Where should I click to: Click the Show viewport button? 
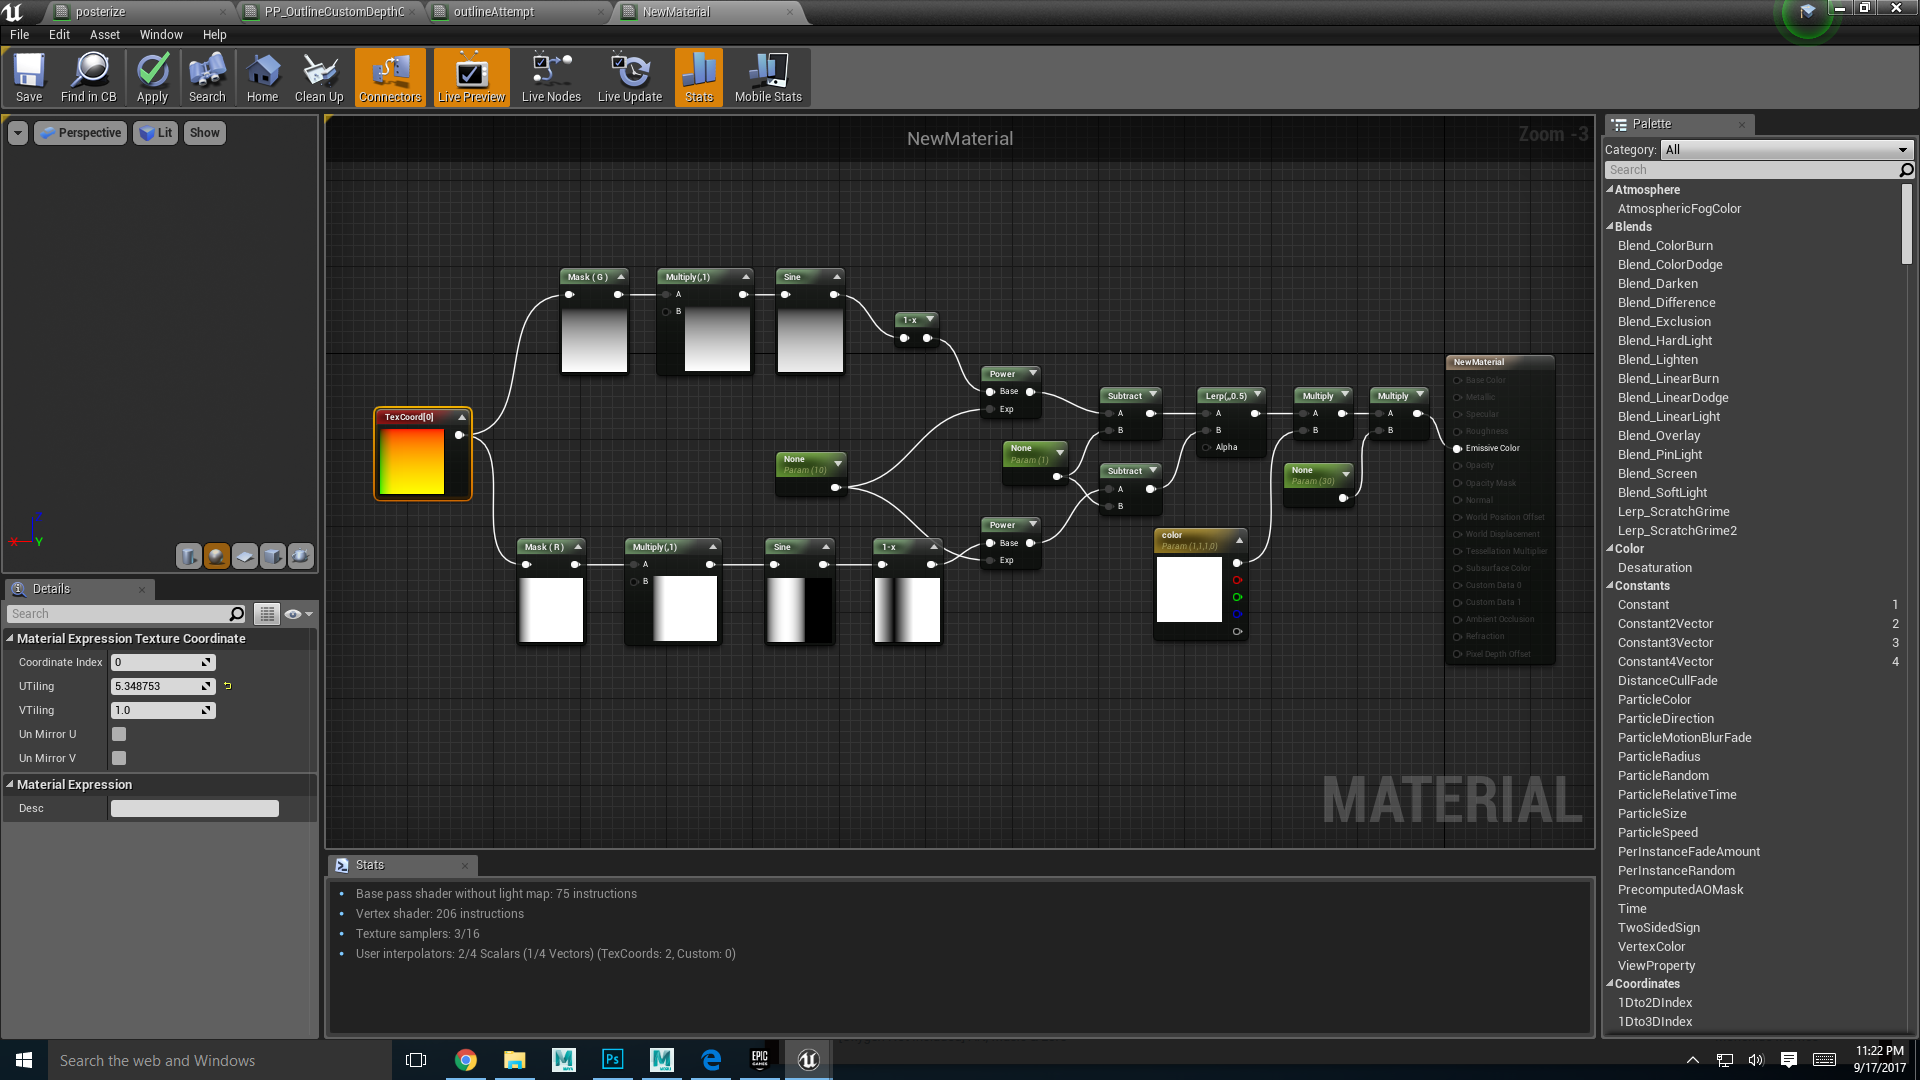click(204, 133)
